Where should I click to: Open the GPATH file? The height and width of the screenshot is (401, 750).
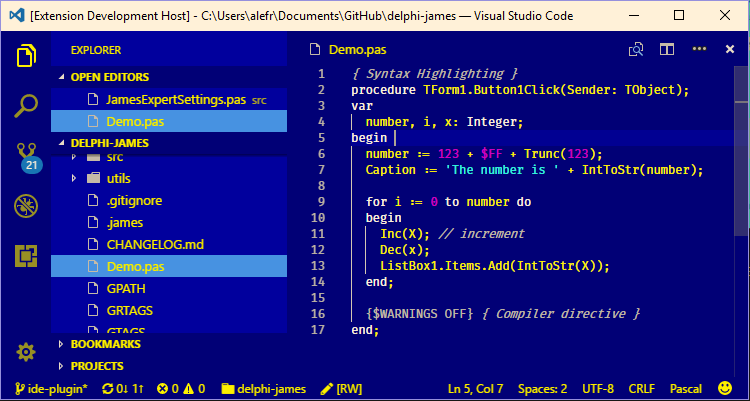pyautogui.click(x=169, y=289)
